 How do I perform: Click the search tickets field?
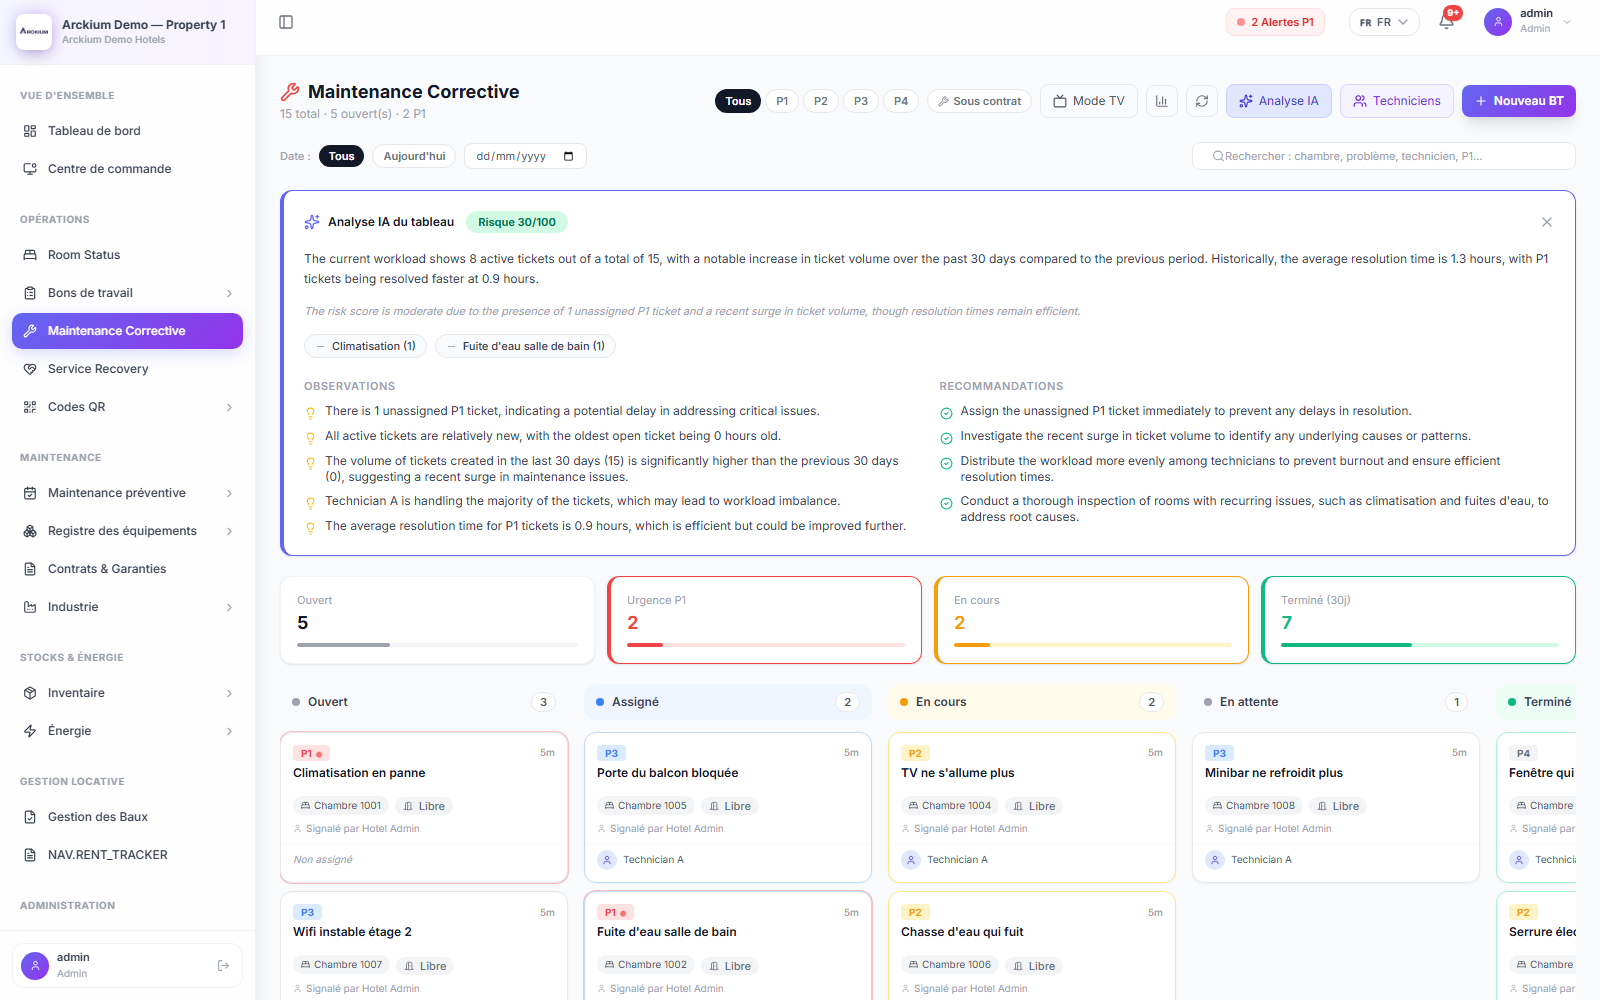(x=1384, y=156)
